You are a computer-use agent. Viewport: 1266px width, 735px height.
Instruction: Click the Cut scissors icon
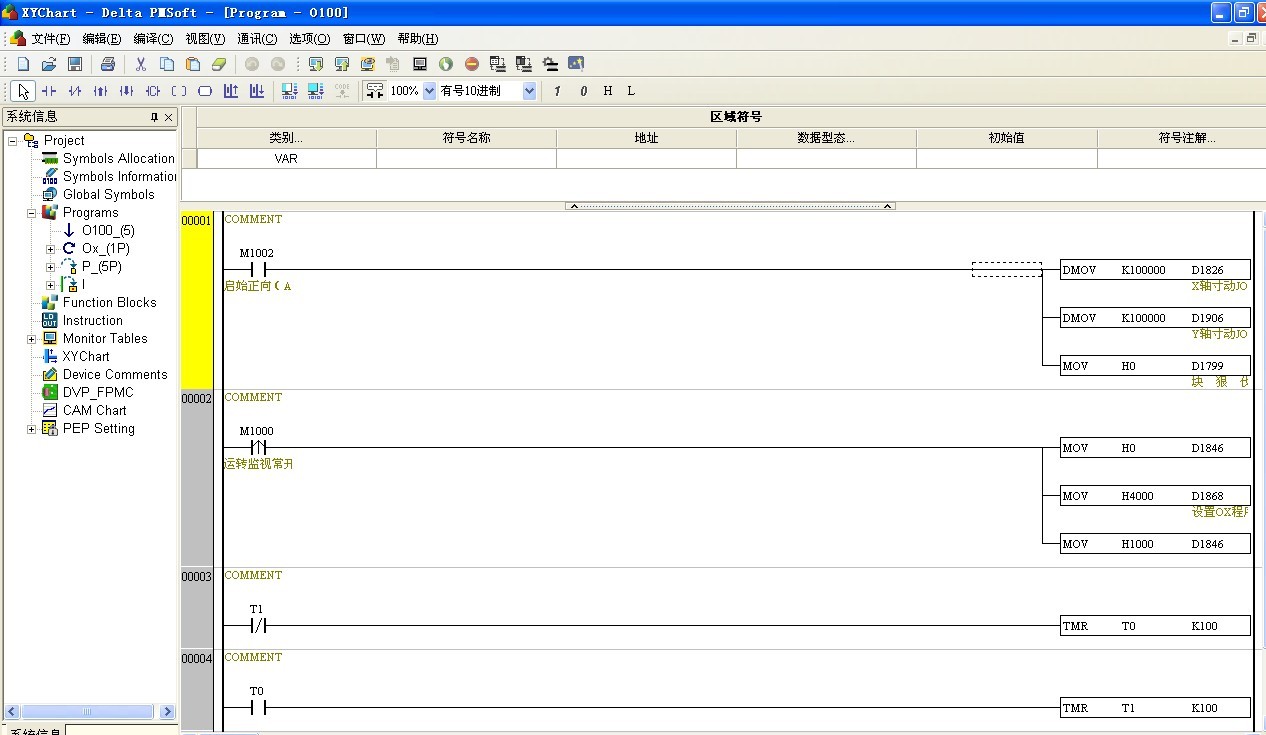tap(141, 64)
